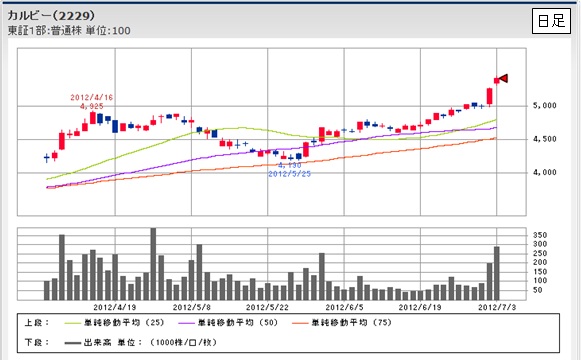Click the red current price arrow marker
The height and width of the screenshot is (360, 581).
point(504,78)
